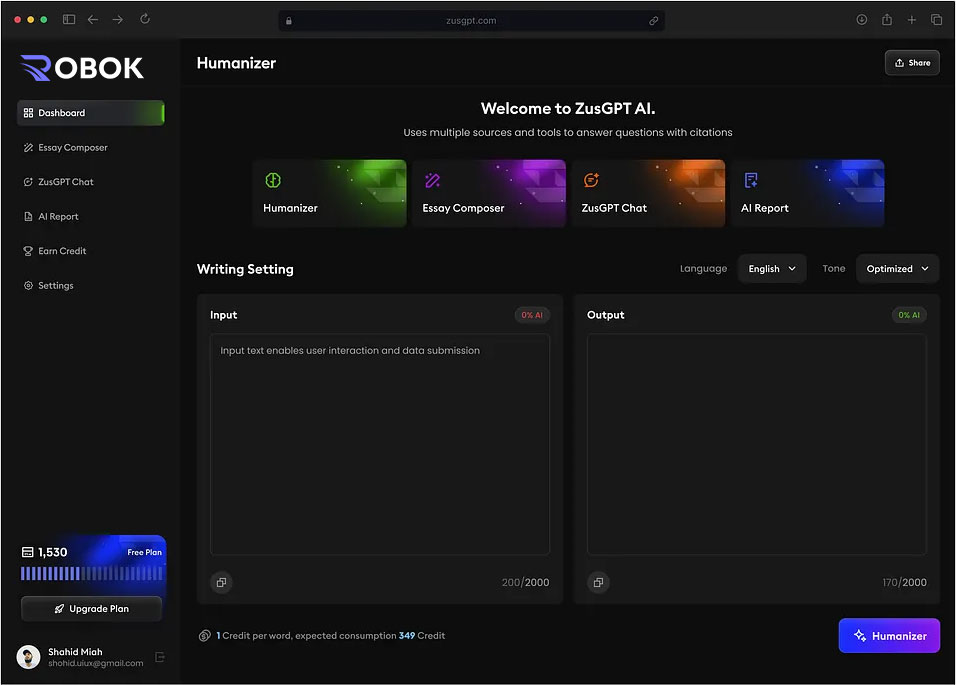Copy input text using the copy icon
The height and width of the screenshot is (685, 956).
pyautogui.click(x=221, y=582)
